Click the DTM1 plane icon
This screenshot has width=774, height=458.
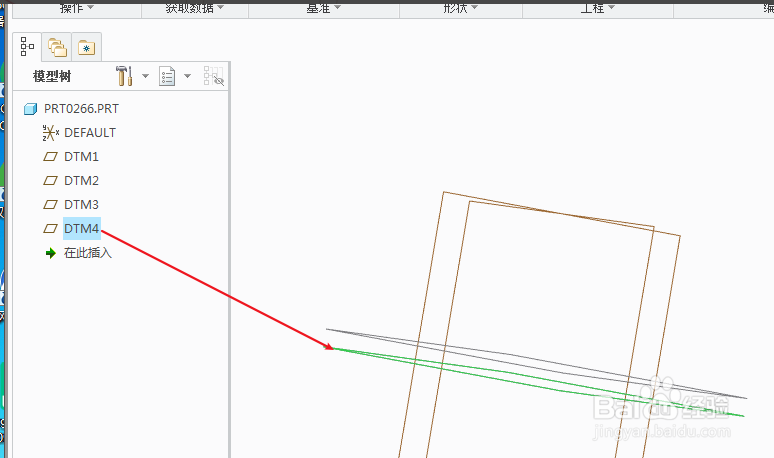pos(50,157)
